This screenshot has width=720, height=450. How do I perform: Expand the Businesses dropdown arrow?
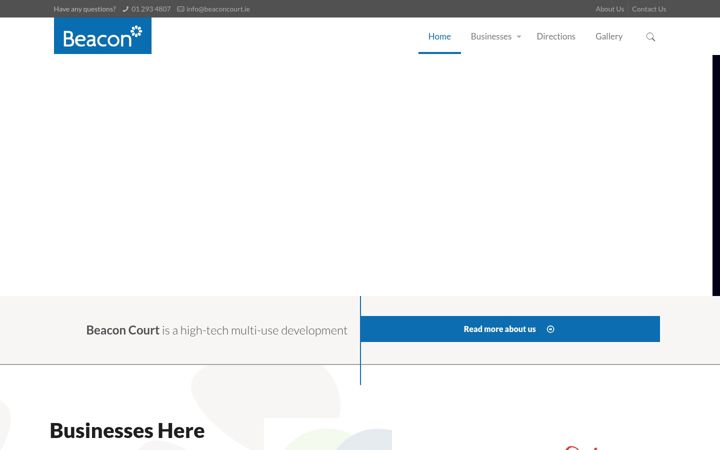click(519, 37)
